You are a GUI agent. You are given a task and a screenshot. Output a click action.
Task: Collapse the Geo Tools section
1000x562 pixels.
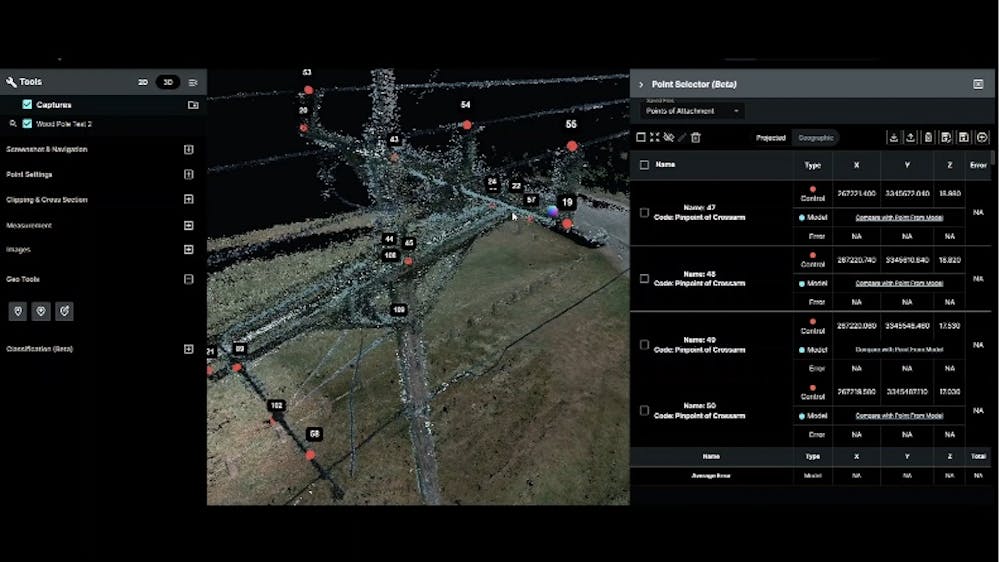coord(189,279)
